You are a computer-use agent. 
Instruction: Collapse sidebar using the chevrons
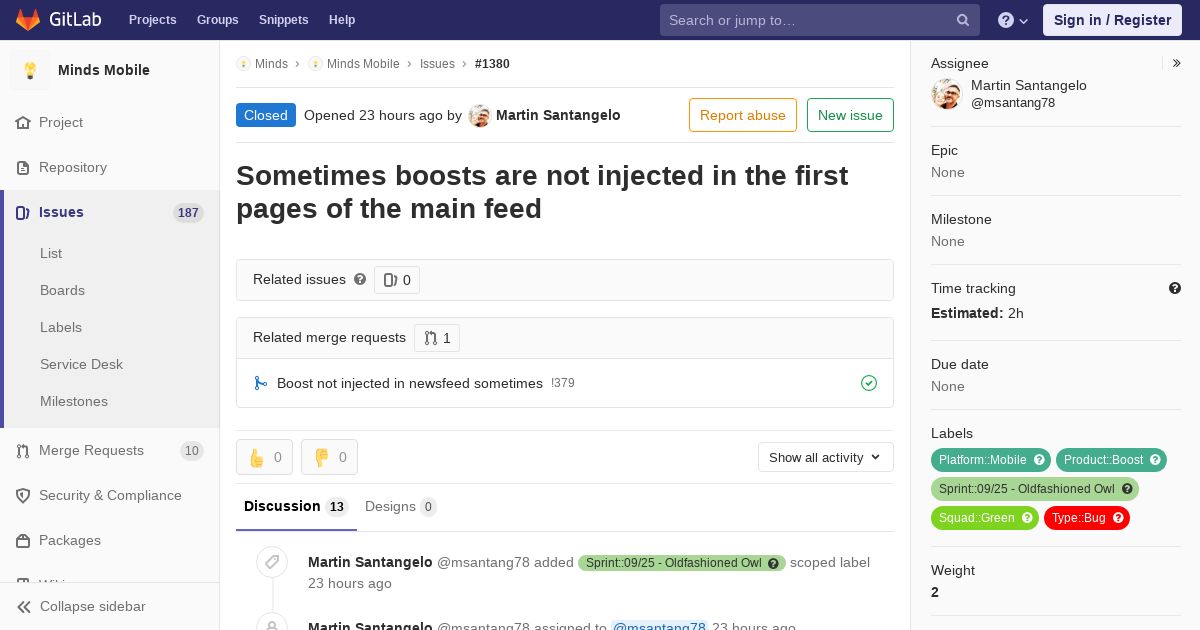[24, 607]
